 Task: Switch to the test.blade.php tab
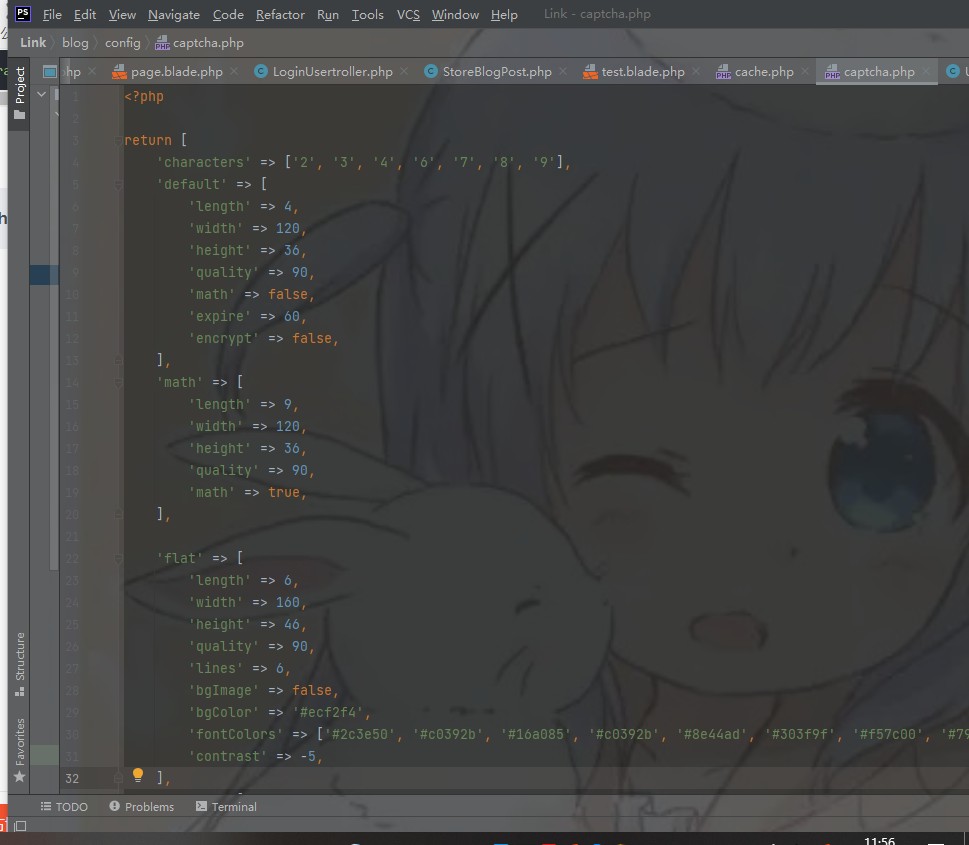643,72
